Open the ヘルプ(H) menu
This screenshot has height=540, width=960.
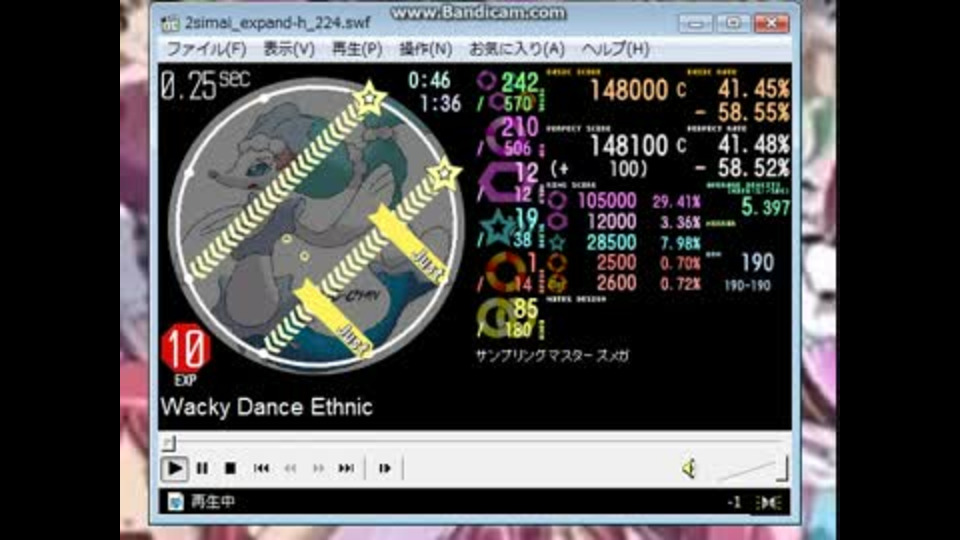coord(615,49)
